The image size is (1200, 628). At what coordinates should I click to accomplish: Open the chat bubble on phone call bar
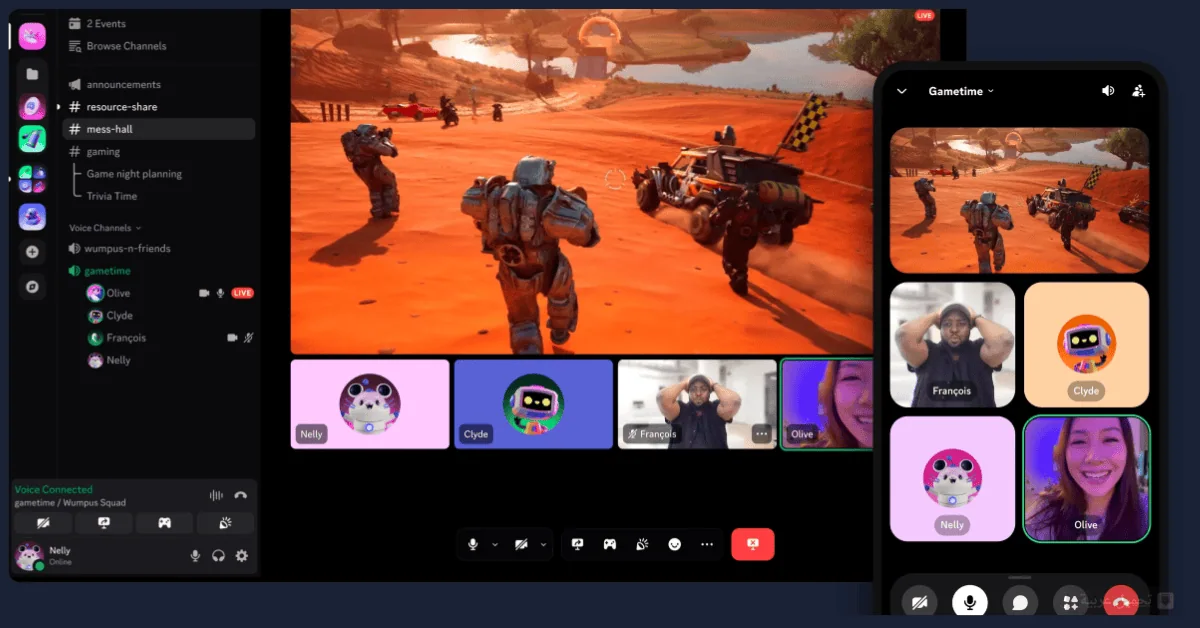point(1019,602)
